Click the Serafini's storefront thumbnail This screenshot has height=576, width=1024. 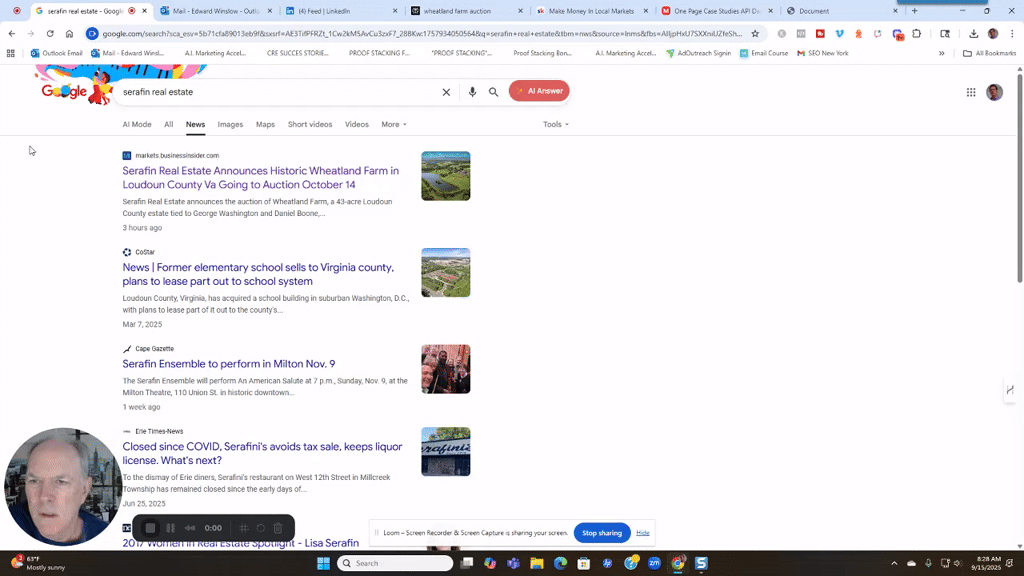[445, 451]
